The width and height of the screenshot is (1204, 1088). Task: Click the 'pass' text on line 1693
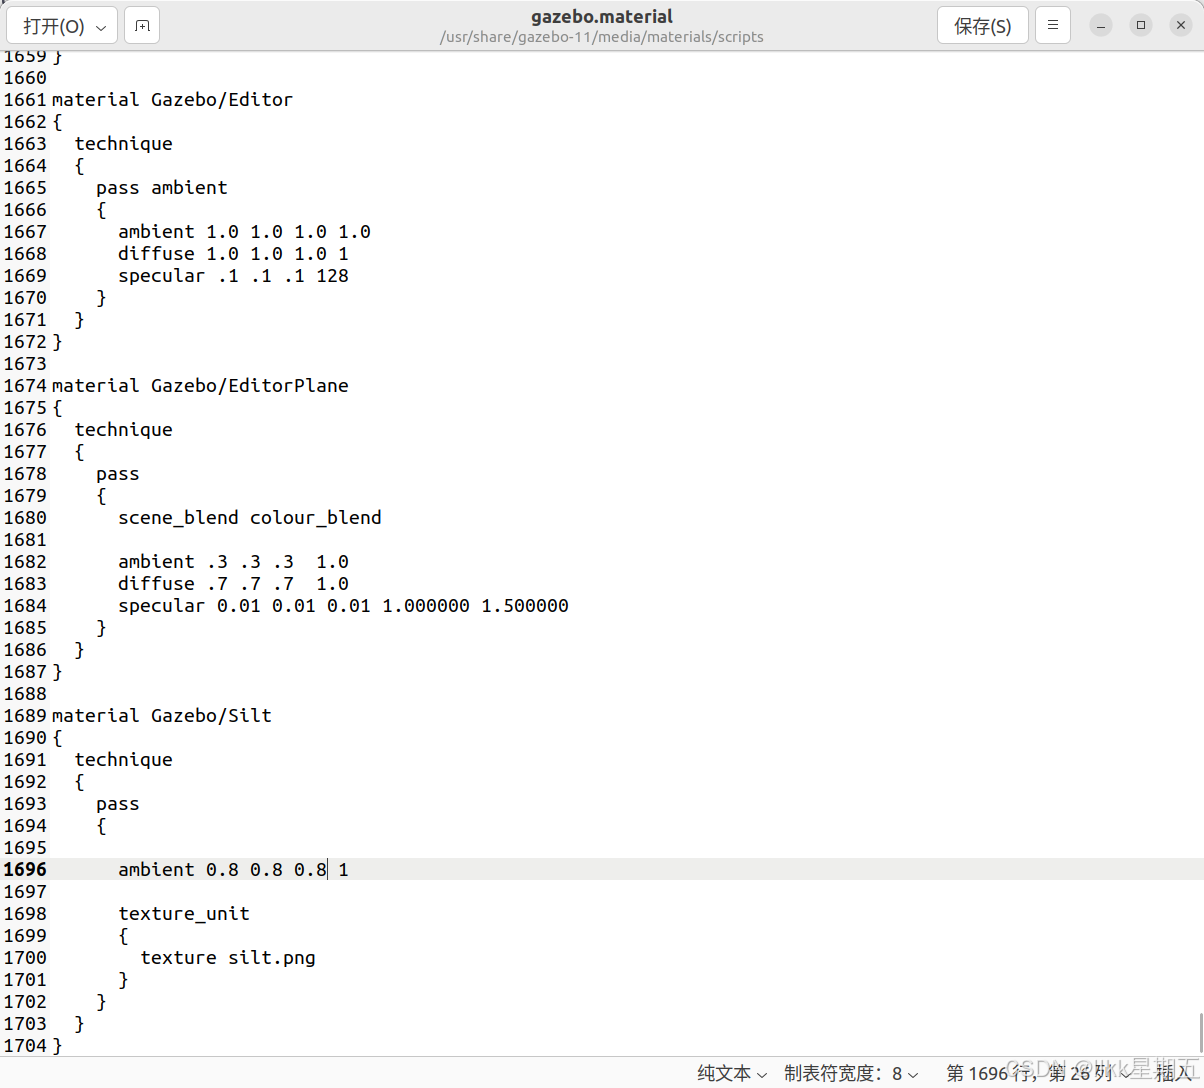pos(118,804)
